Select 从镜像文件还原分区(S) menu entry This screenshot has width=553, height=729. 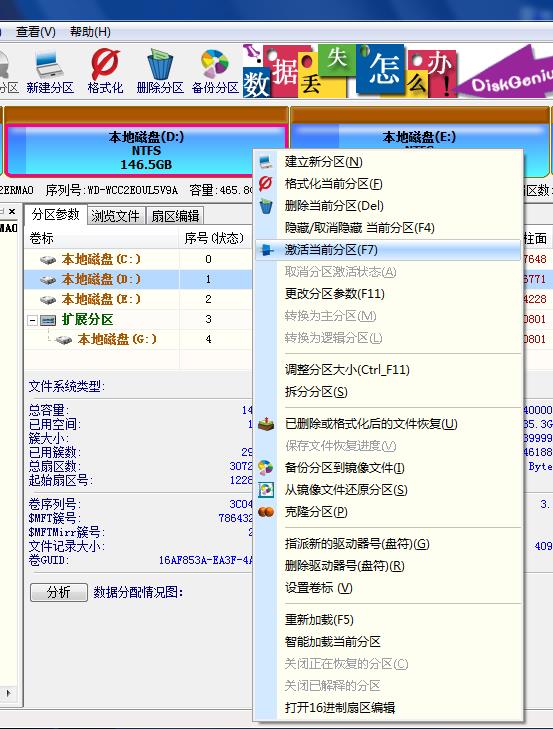pyautogui.click(x=346, y=490)
